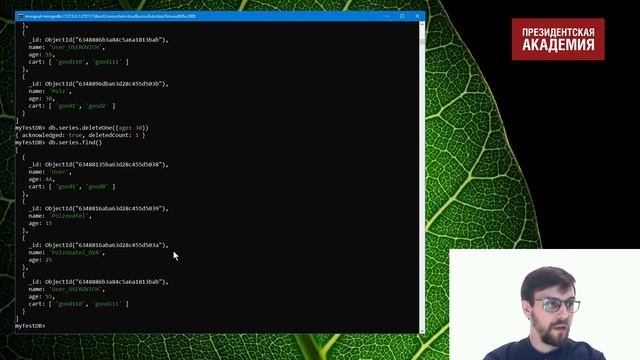Click the db.series.deleteOne({age: 30}) command
640x360 pixels.
click(98, 128)
